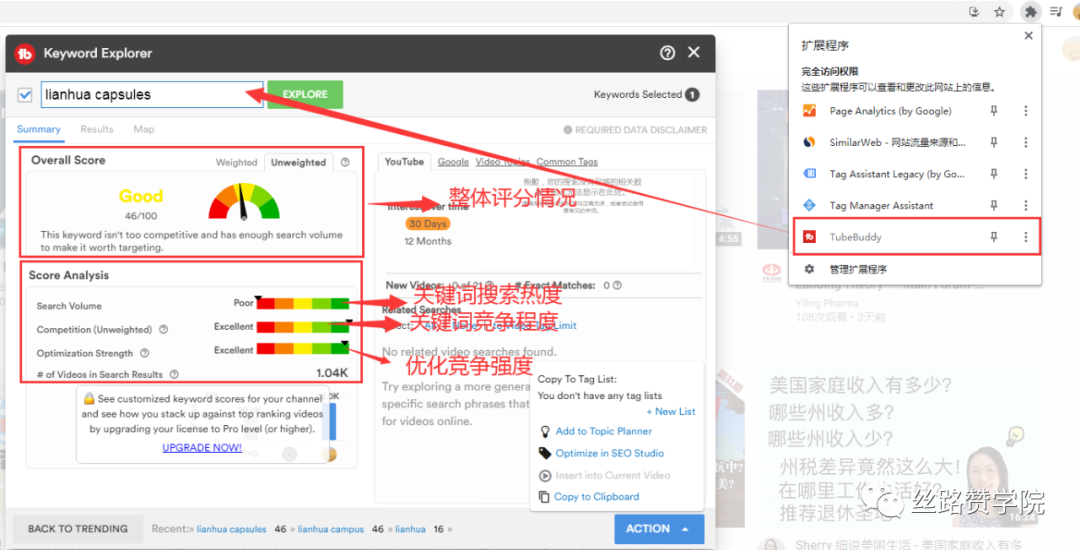Pin Tag Assistant Legacy to toolbar
The image size is (1080, 550).
993,174
